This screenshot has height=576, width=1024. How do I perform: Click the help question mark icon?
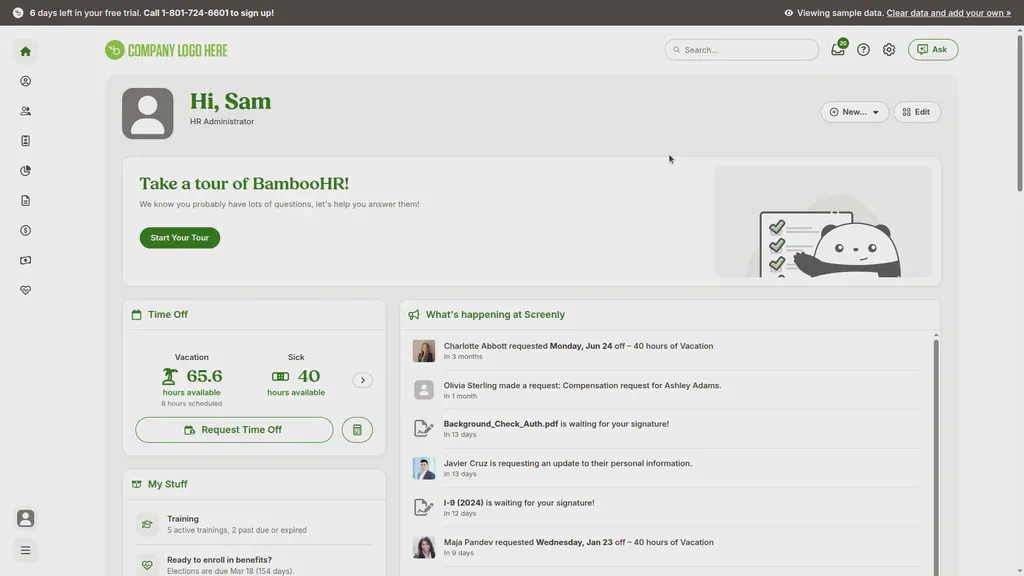click(x=863, y=48)
